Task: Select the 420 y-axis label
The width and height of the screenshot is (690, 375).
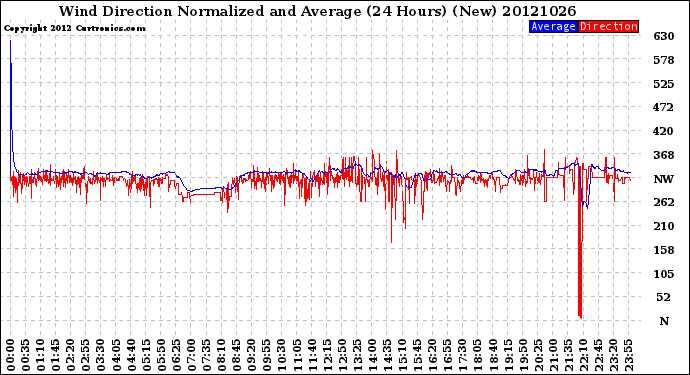Action: coord(664,131)
